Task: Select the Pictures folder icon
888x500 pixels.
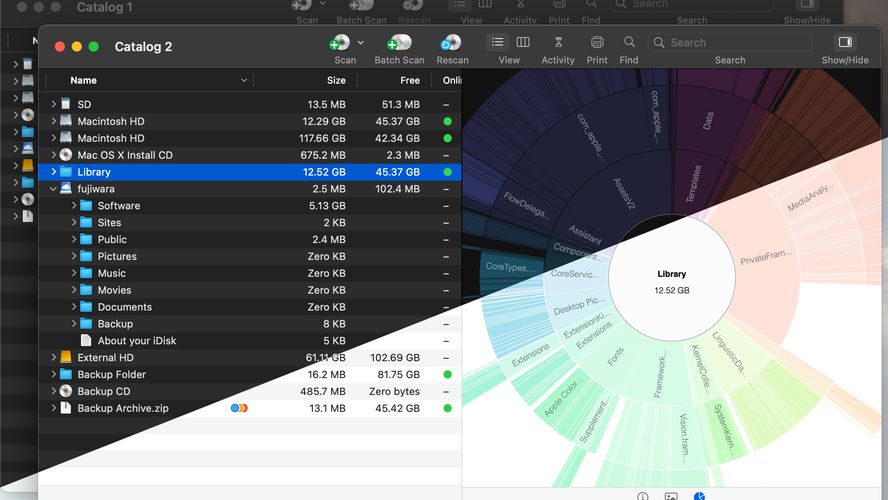Action: (x=86, y=256)
